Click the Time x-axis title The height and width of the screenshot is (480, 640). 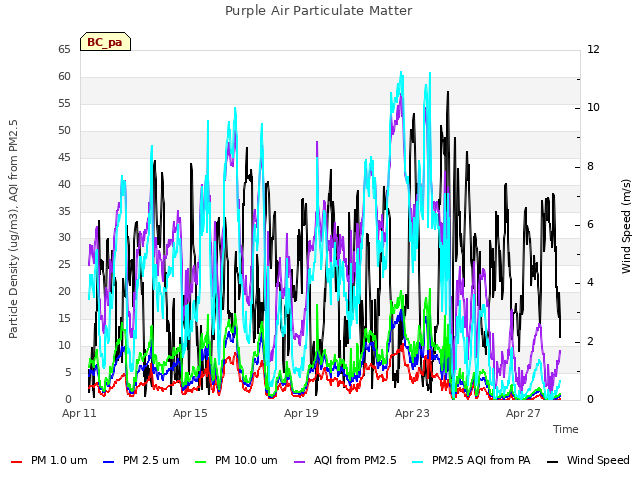(x=566, y=429)
